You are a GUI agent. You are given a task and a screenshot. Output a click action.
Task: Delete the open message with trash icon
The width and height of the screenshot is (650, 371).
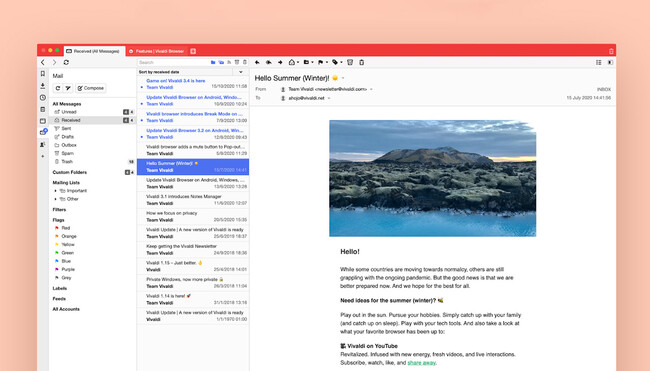(361, 62)
